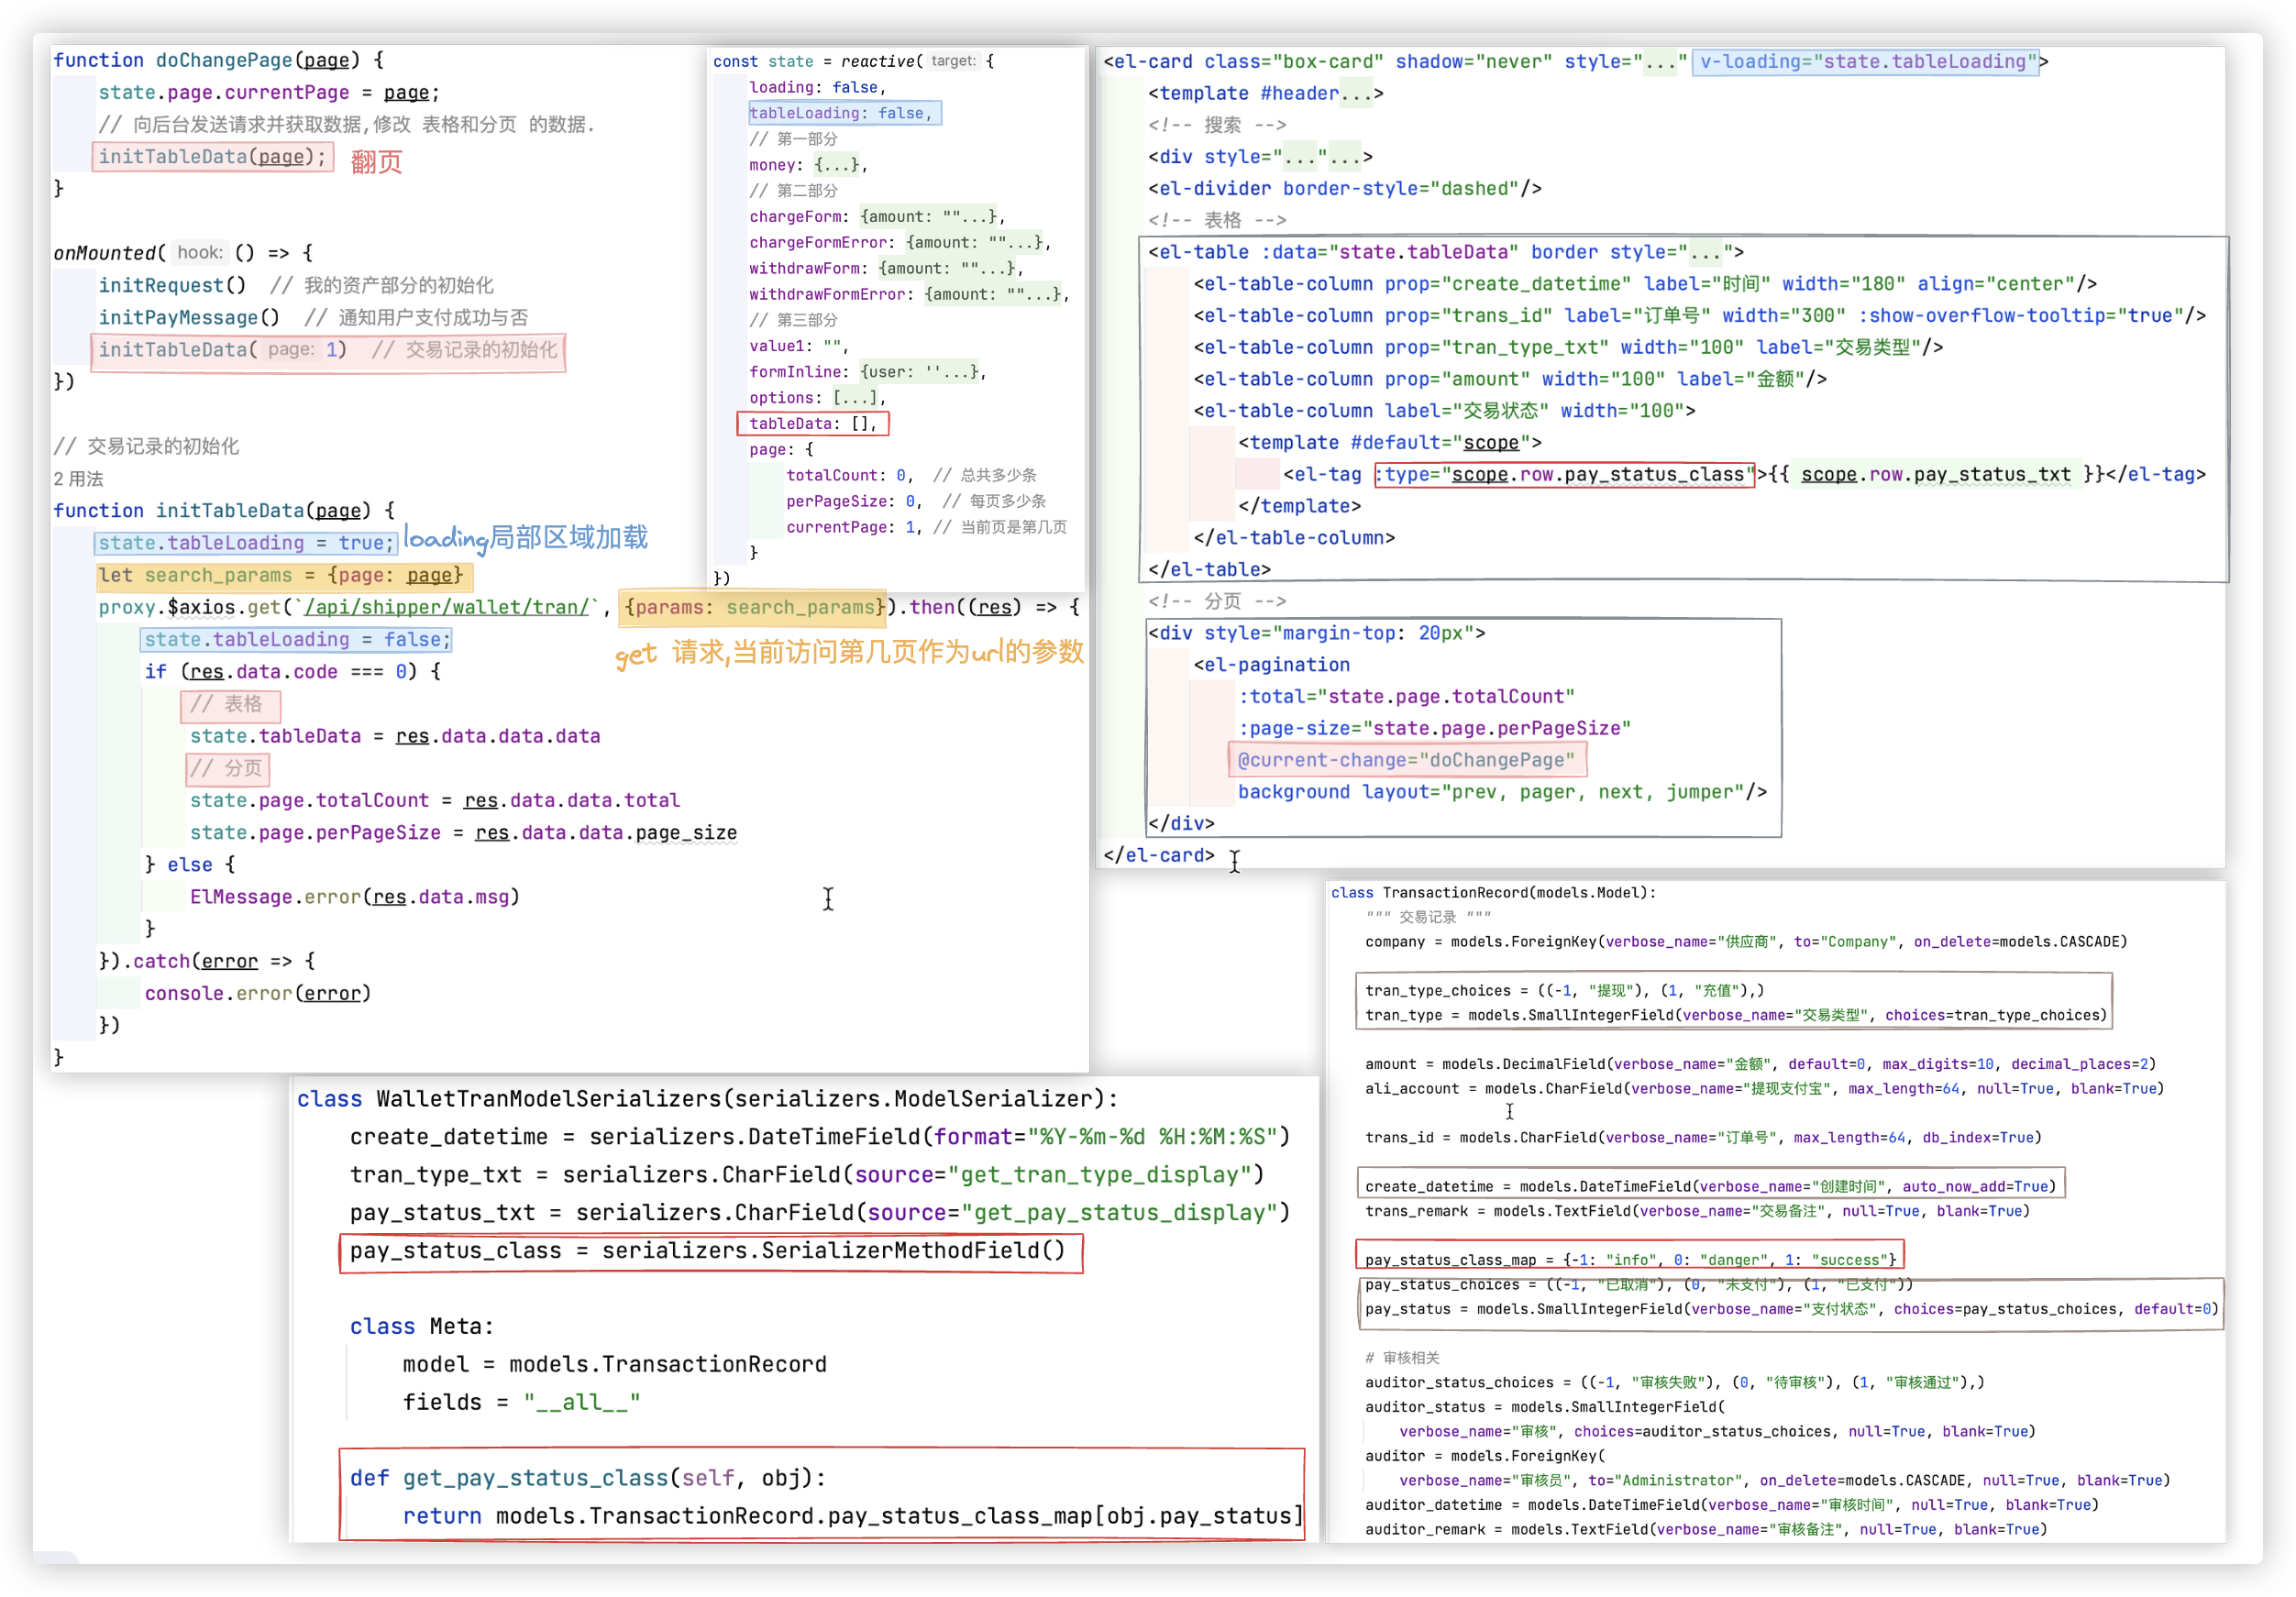Expand the folded options array

[x=856, y=398]
